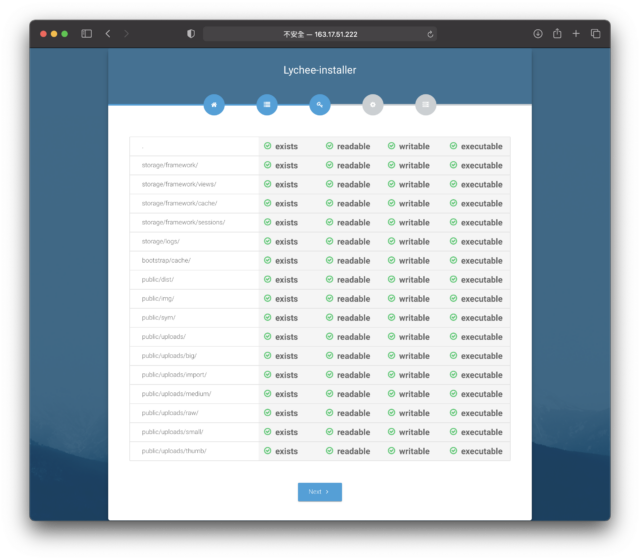The width and height of the screenshot is (640, 560).
Task: Click the environment gear step icon
Action: click(x=373, y=105)
